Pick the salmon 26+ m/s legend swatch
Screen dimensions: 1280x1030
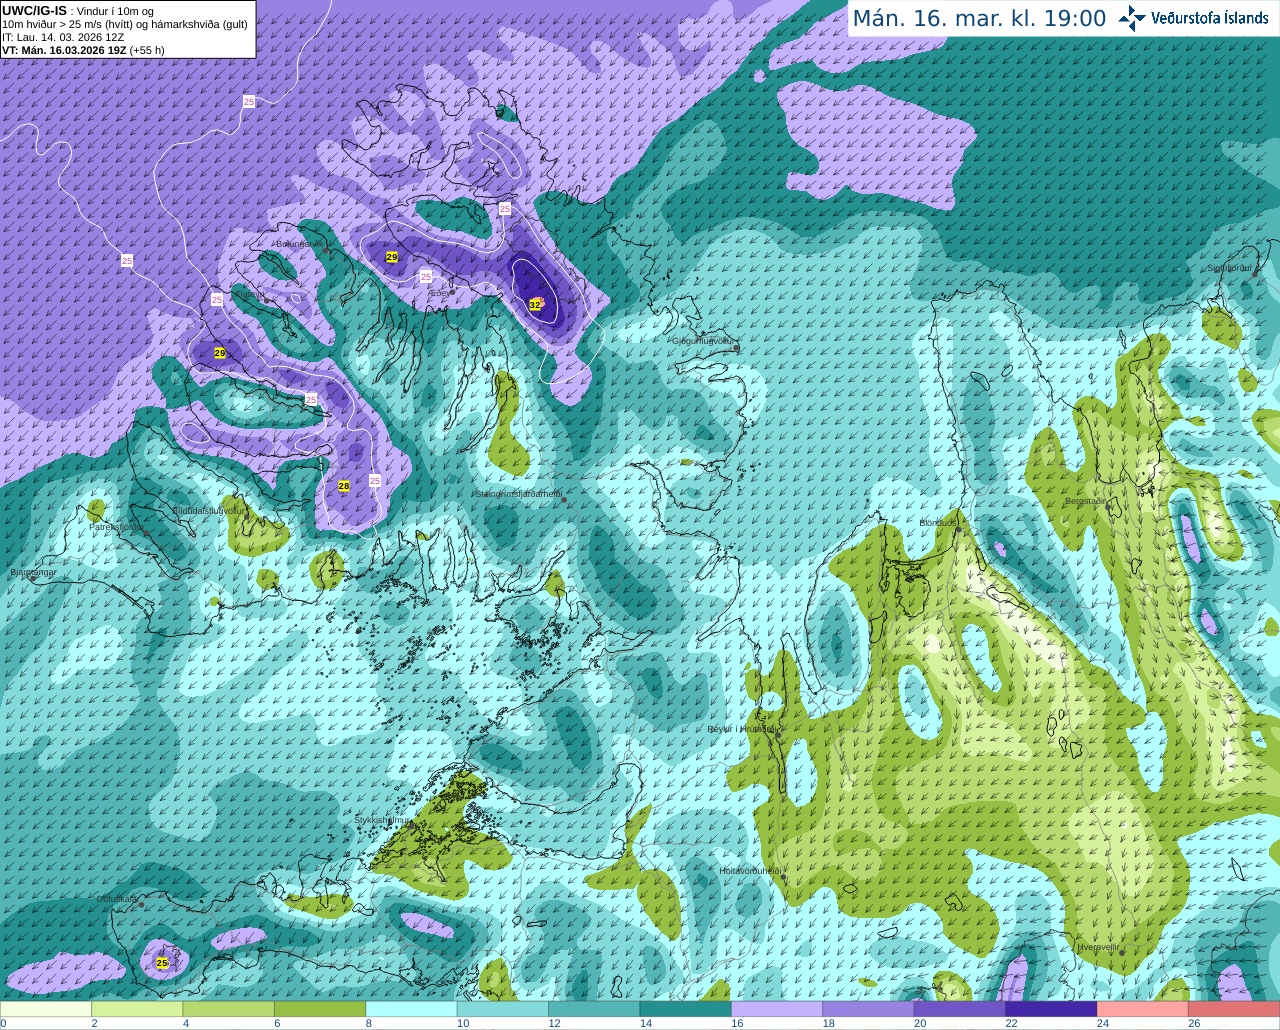[x=1234, y=1009]
